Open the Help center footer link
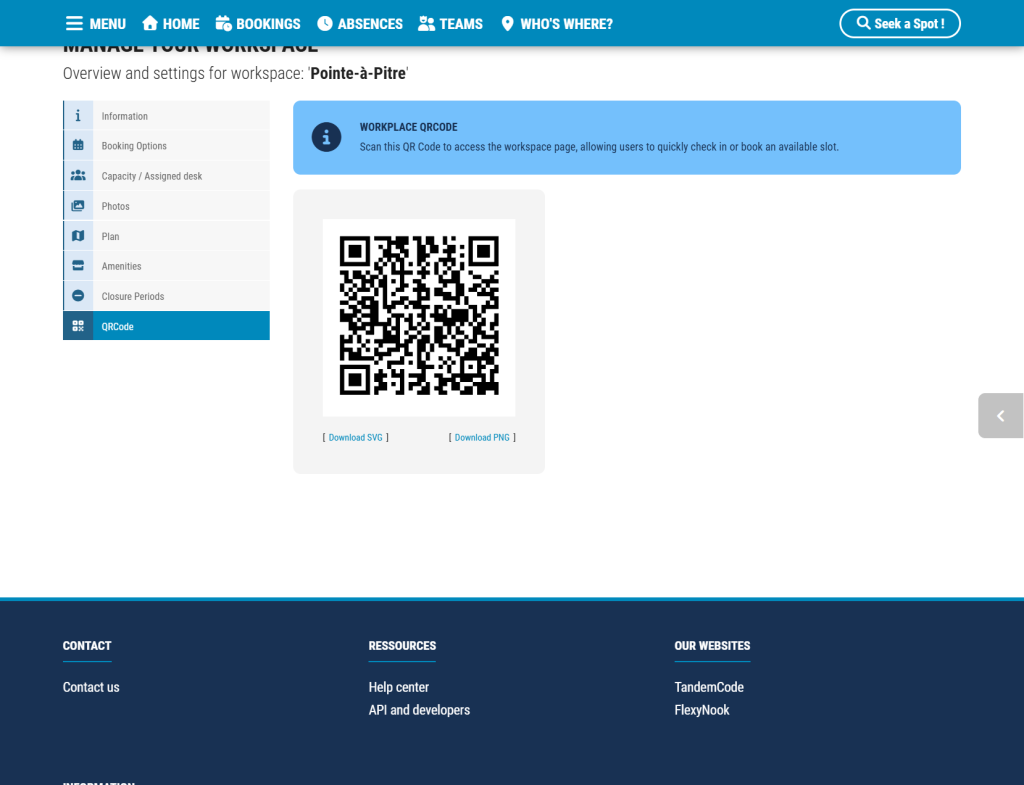Viewport: 1024px width, 785px height. point(398,687)
